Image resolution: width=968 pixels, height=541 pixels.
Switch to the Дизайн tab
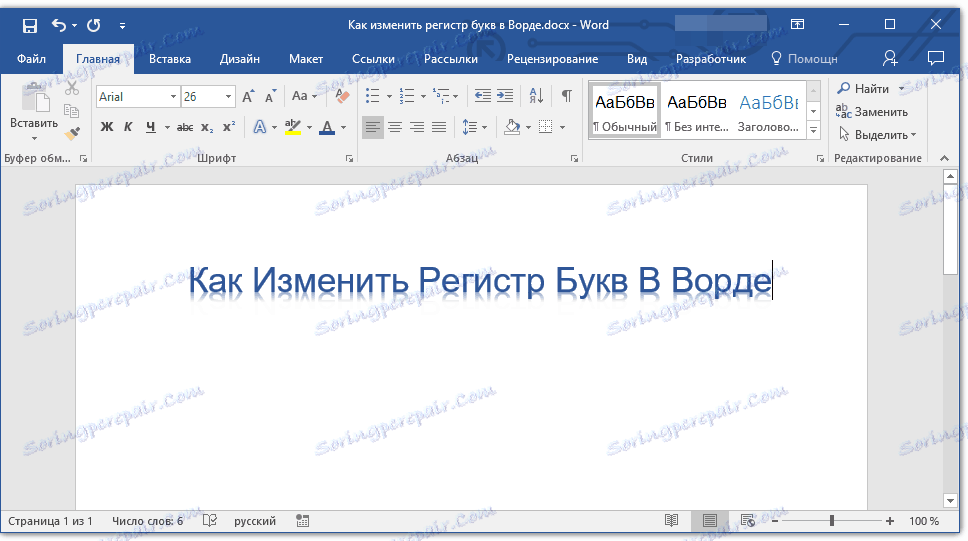240,59
